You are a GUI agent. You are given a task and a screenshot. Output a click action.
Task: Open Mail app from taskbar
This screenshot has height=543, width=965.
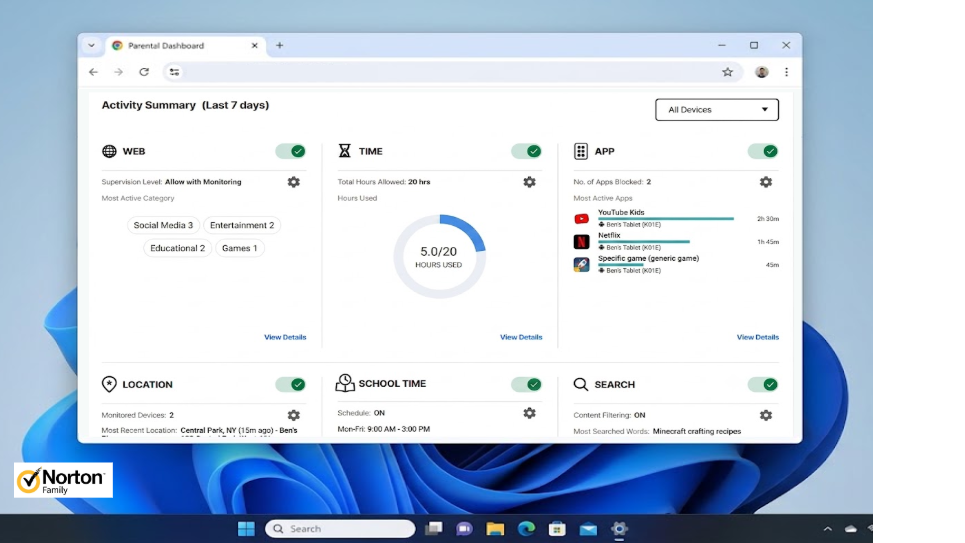click(x=588, y=529)
